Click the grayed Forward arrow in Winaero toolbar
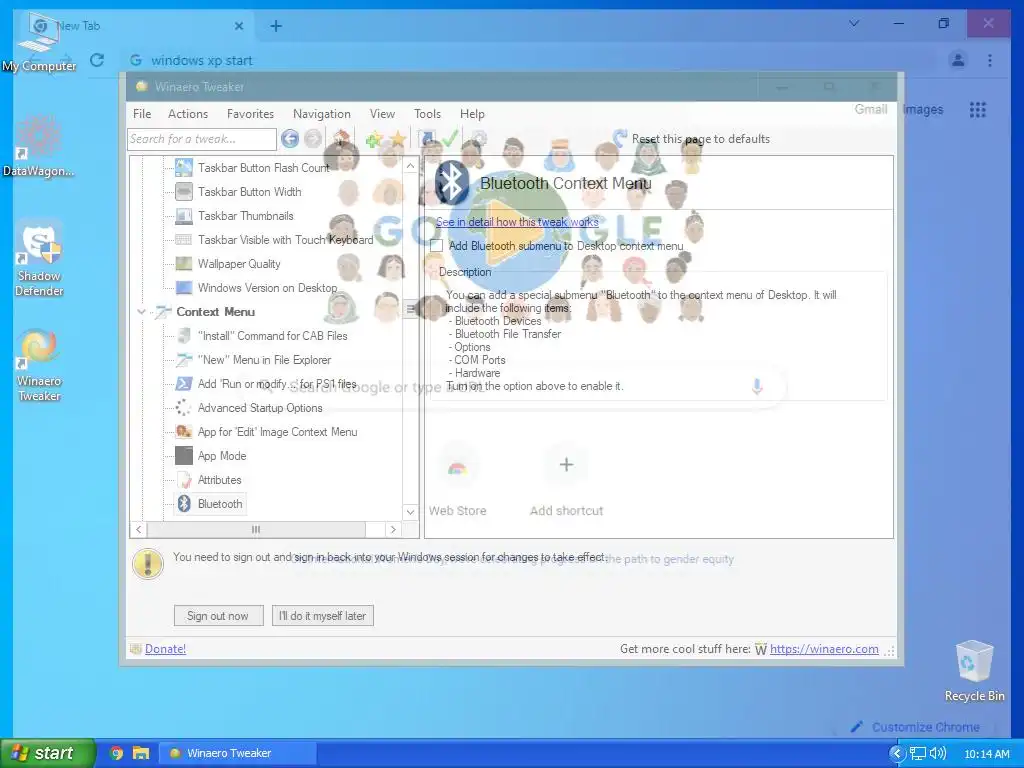 (x=313, y=138)
